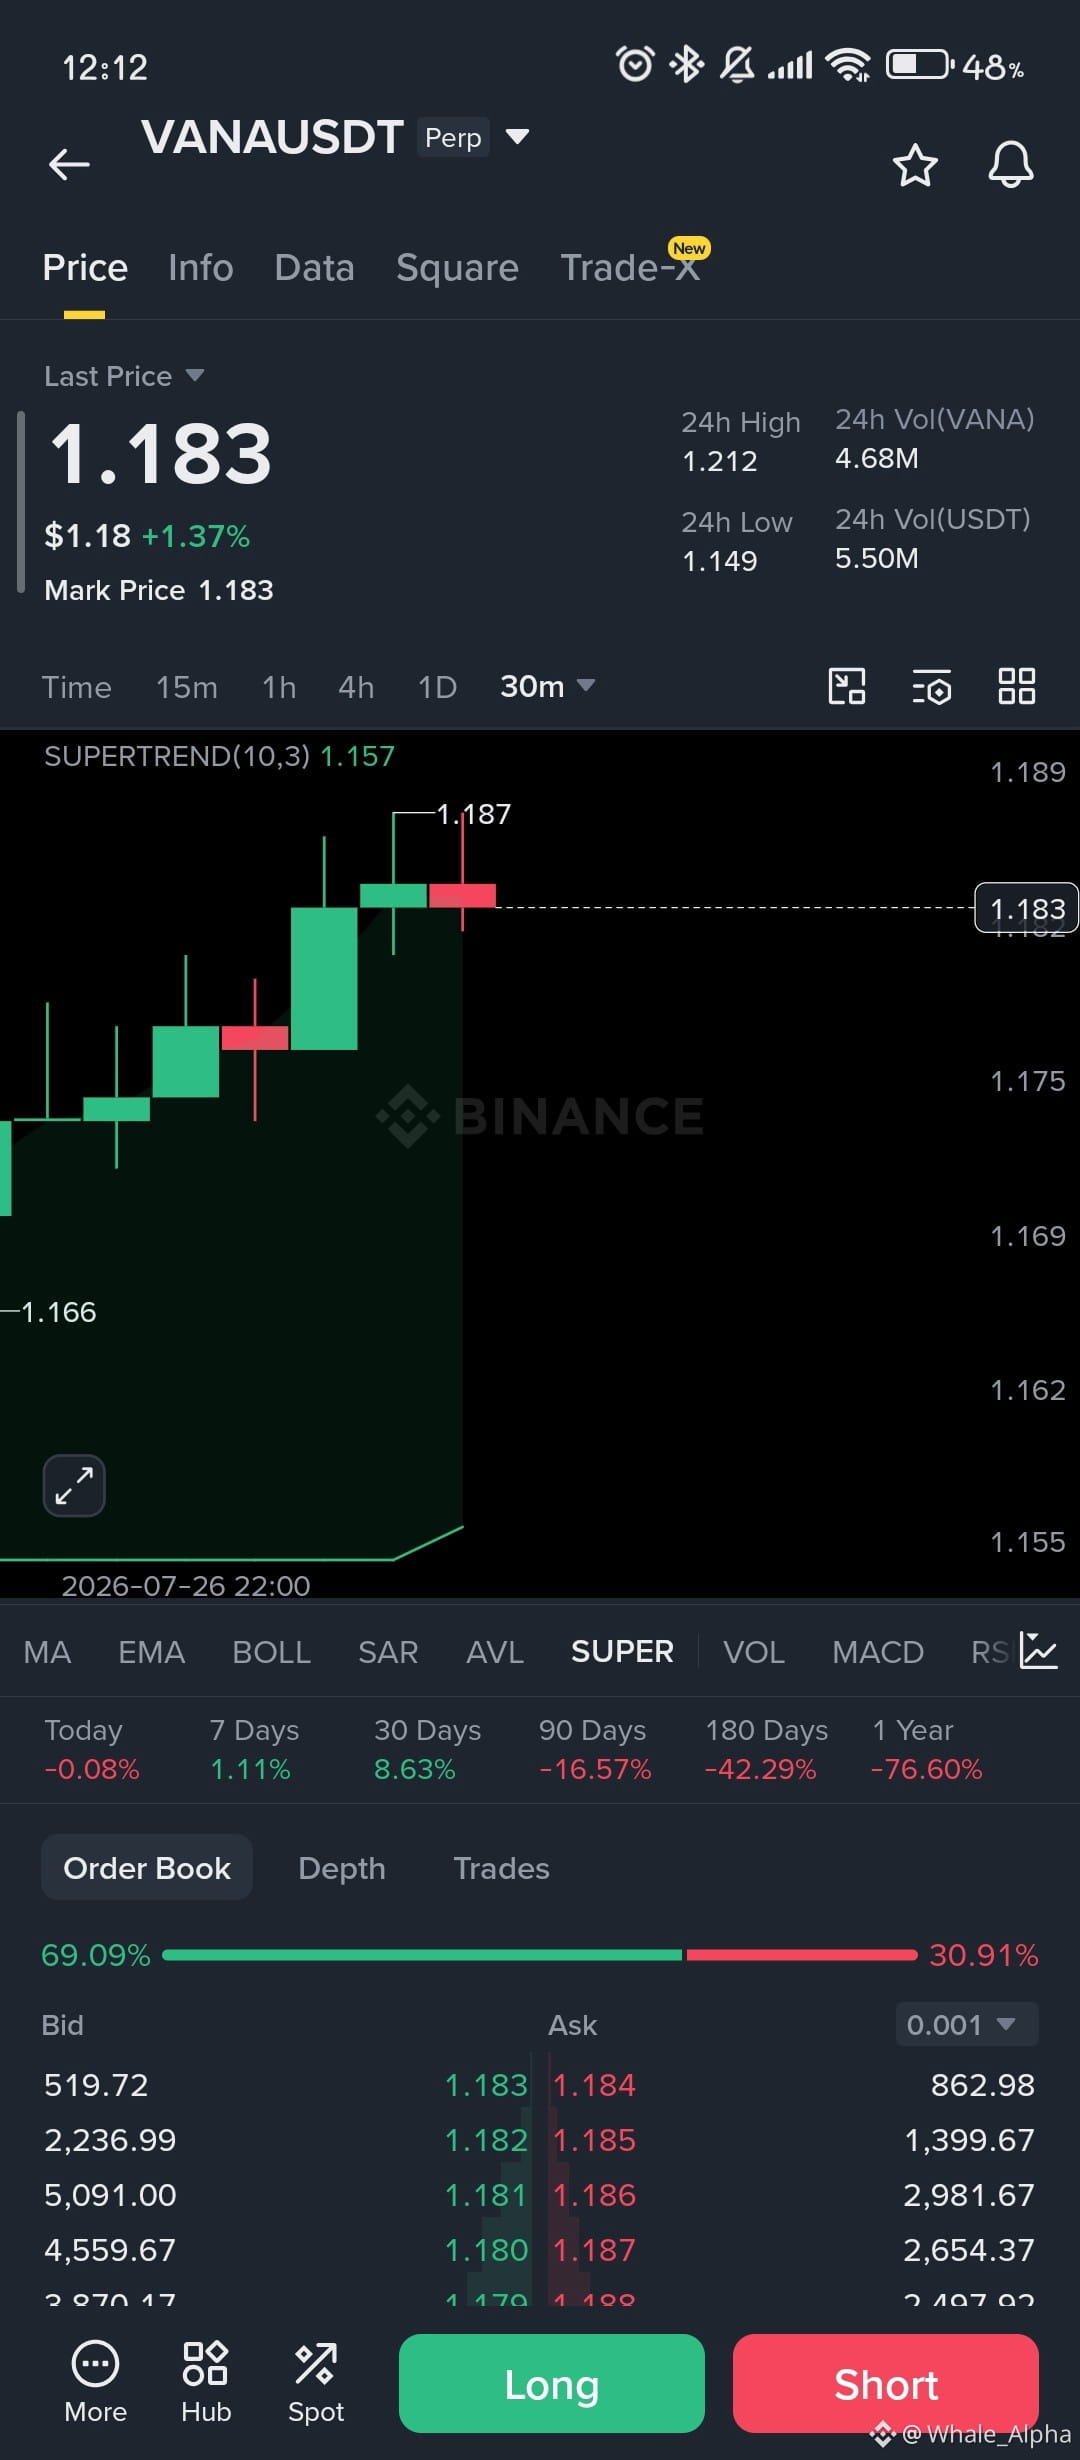This screenshot has width=1080, height=2460.
Task: Open the Square tab
Action: click(x=458, y=268)
